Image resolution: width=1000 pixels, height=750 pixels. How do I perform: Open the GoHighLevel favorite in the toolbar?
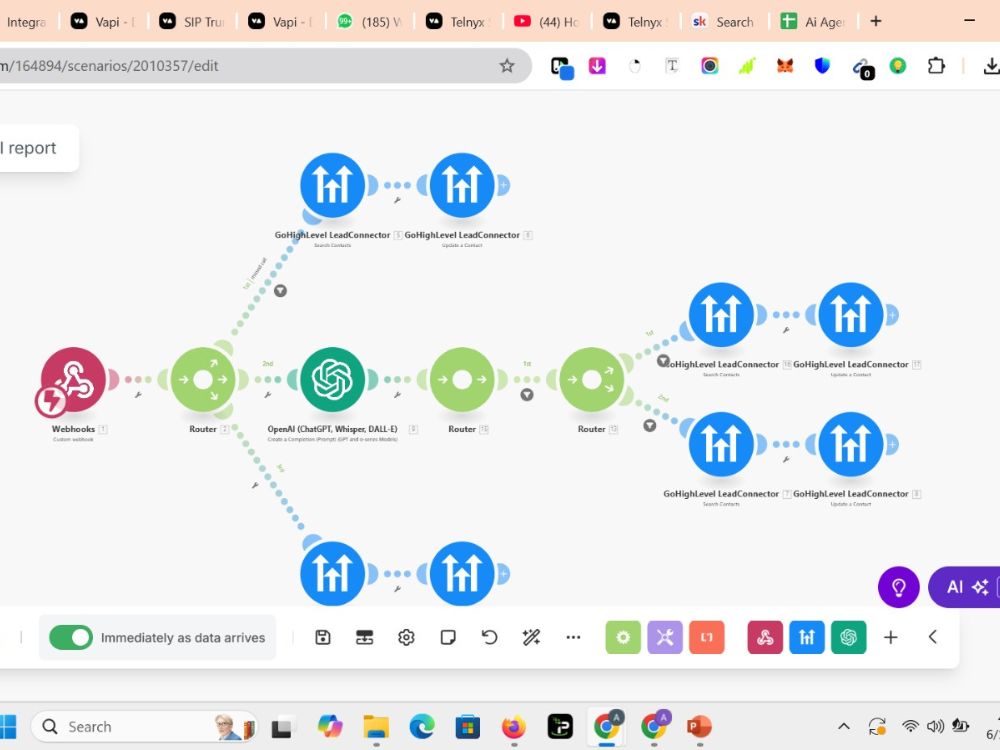tap(807, 637)
